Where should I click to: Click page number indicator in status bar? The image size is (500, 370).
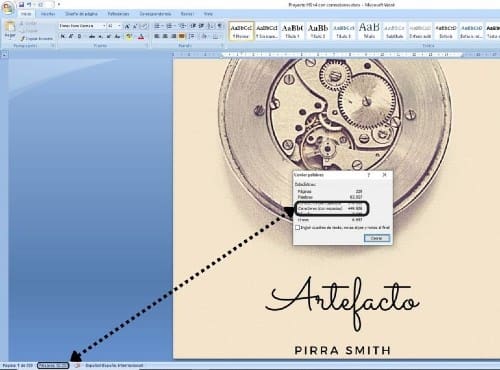18,366
